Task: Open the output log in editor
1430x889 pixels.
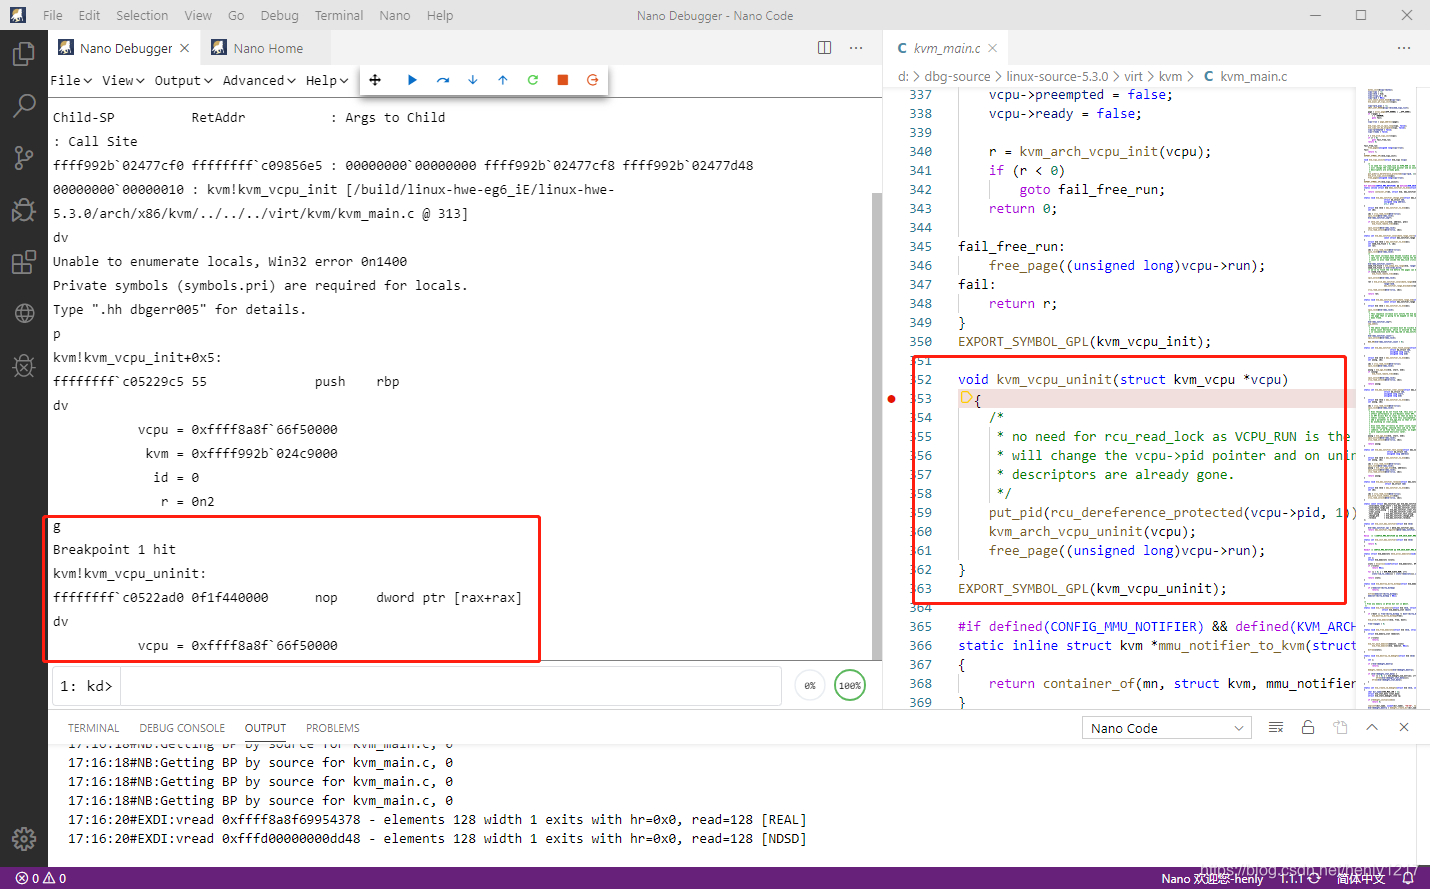Action: click(1340, 727)
